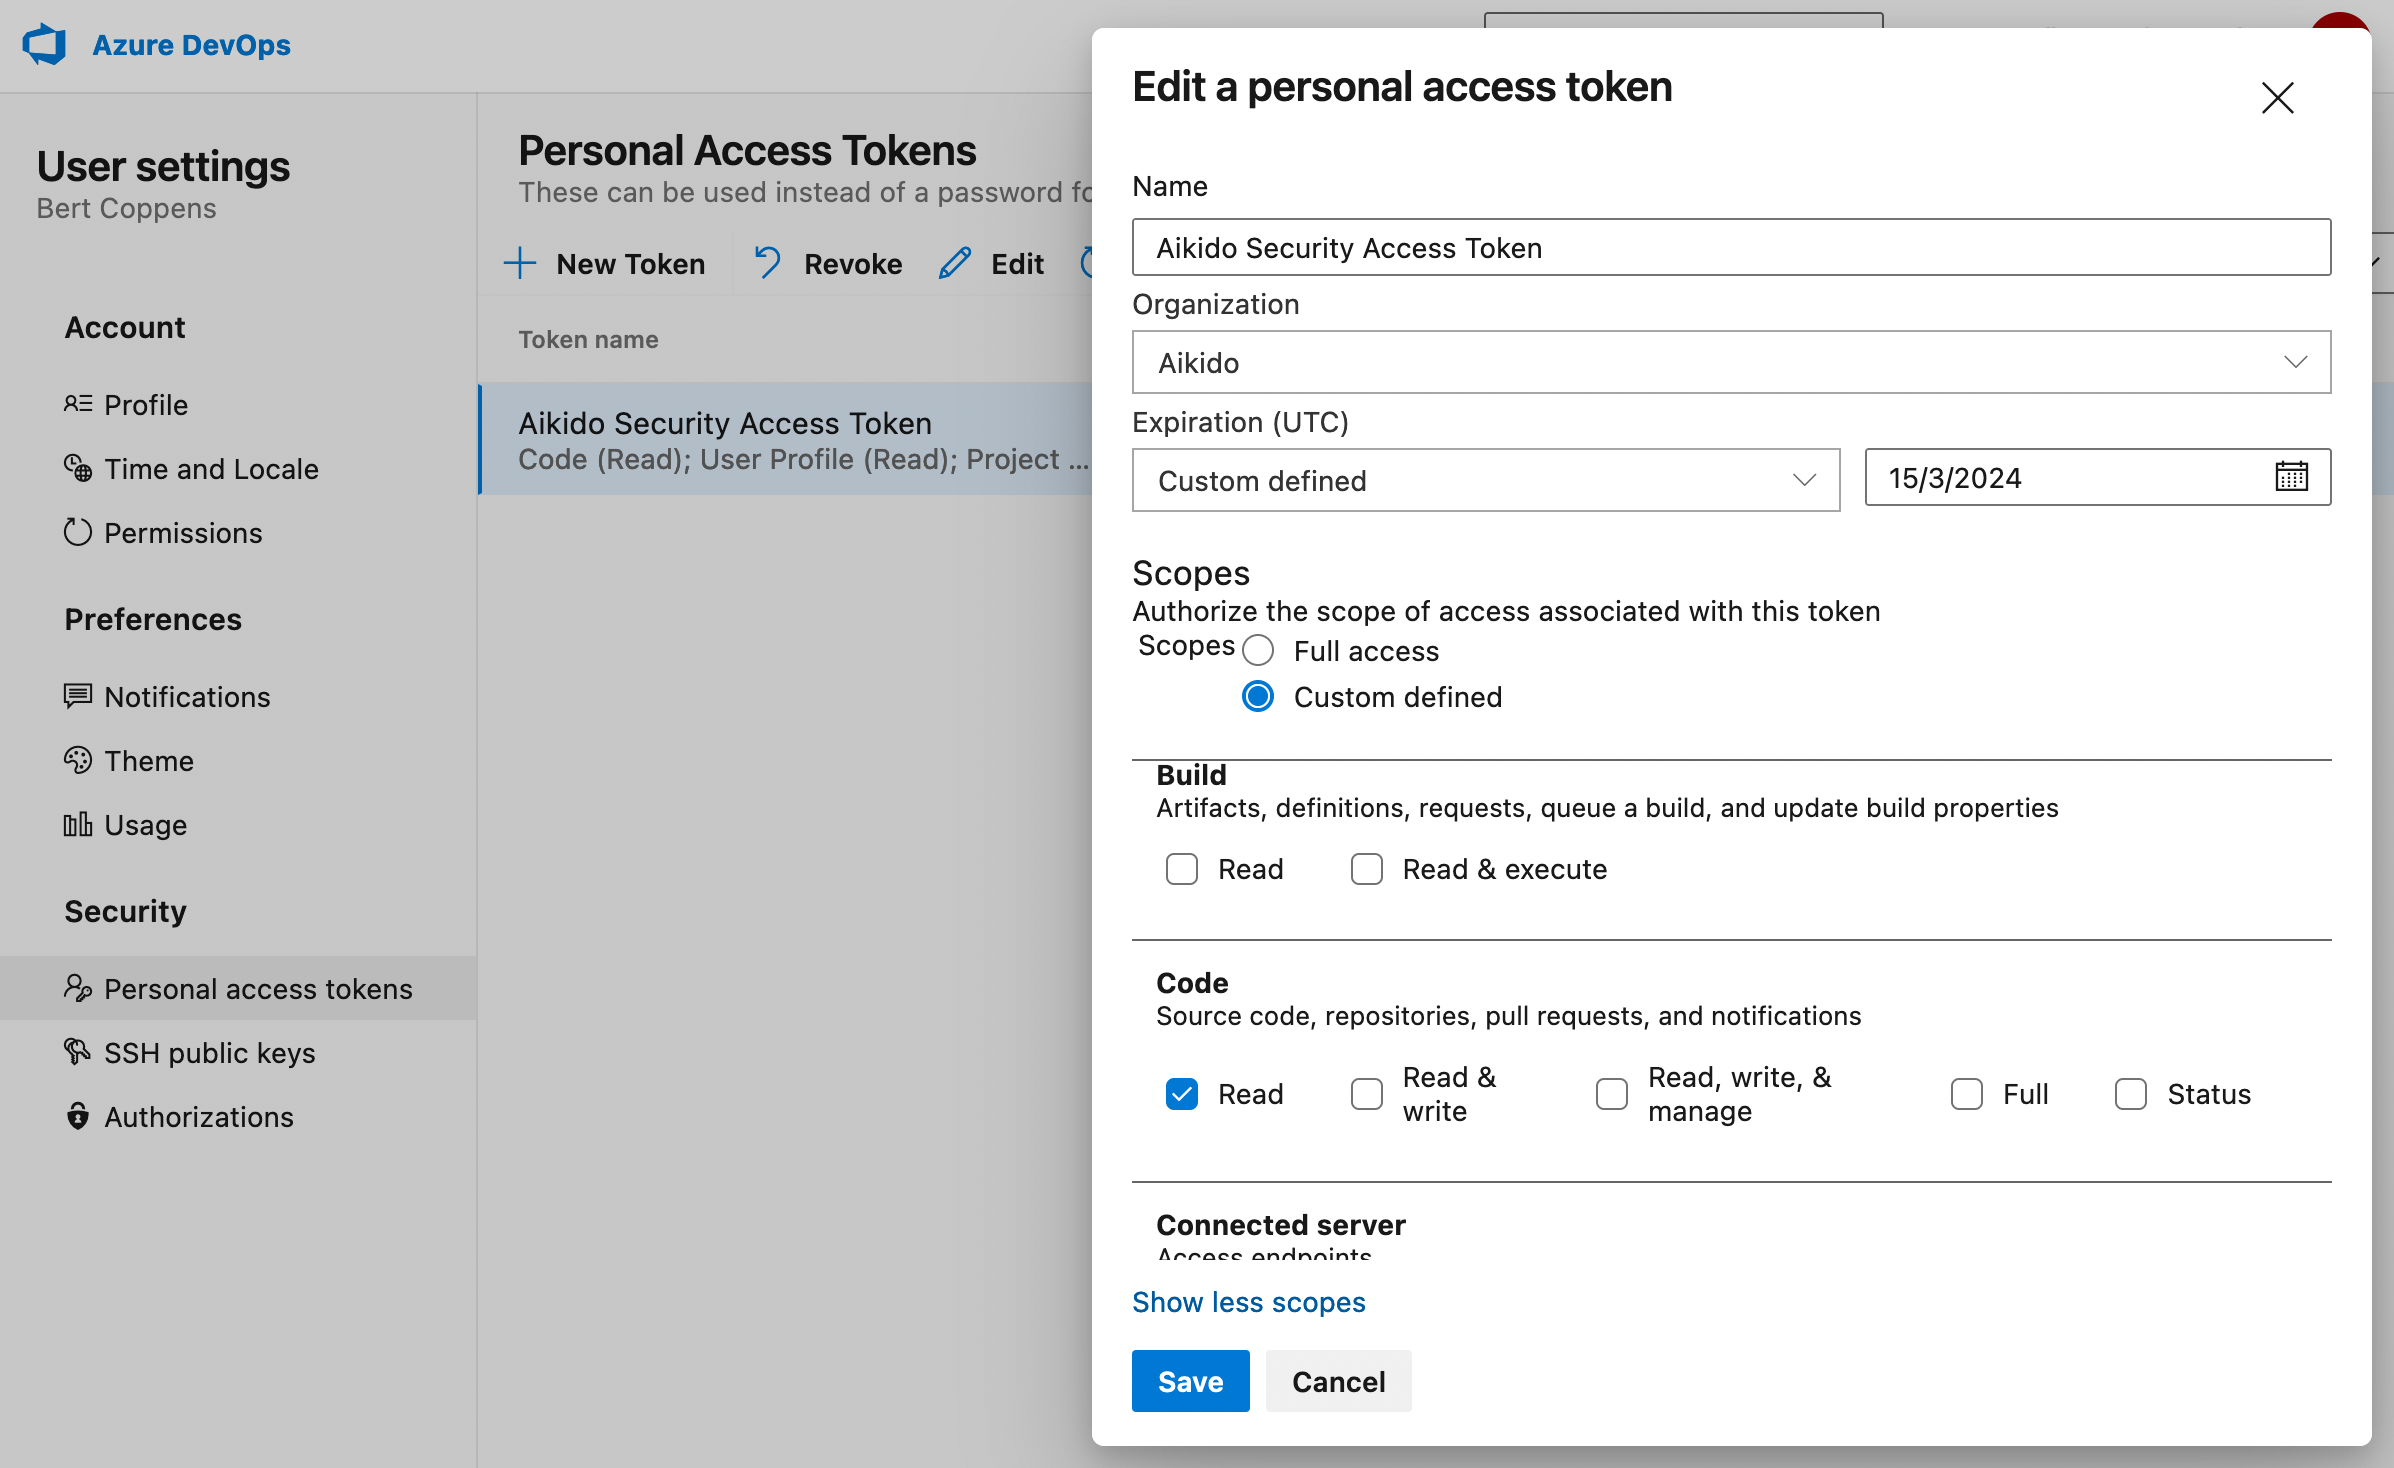2394x1468 pixels.
Task: Cancel editing the access token
Action: coord(1338,1381)
